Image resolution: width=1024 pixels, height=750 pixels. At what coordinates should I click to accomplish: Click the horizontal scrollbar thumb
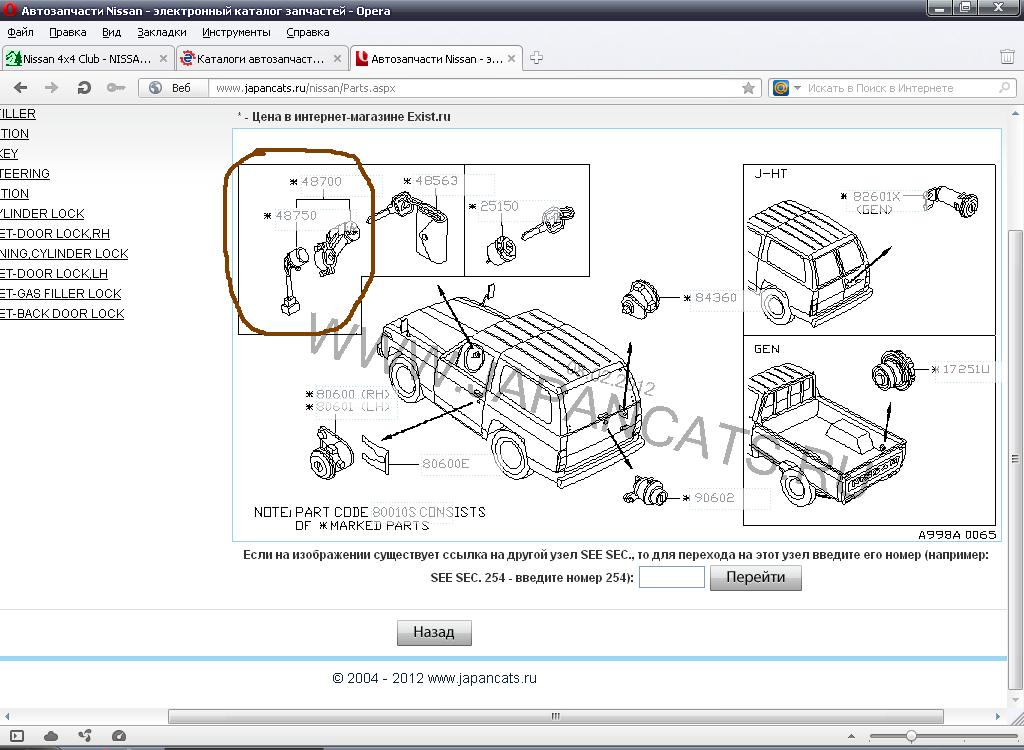556,716
